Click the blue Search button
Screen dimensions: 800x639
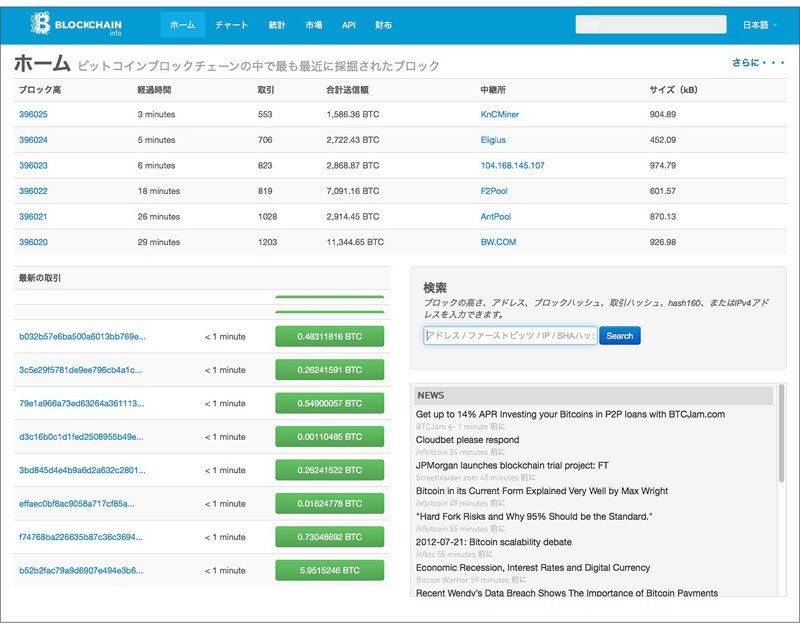pos(620,335)
